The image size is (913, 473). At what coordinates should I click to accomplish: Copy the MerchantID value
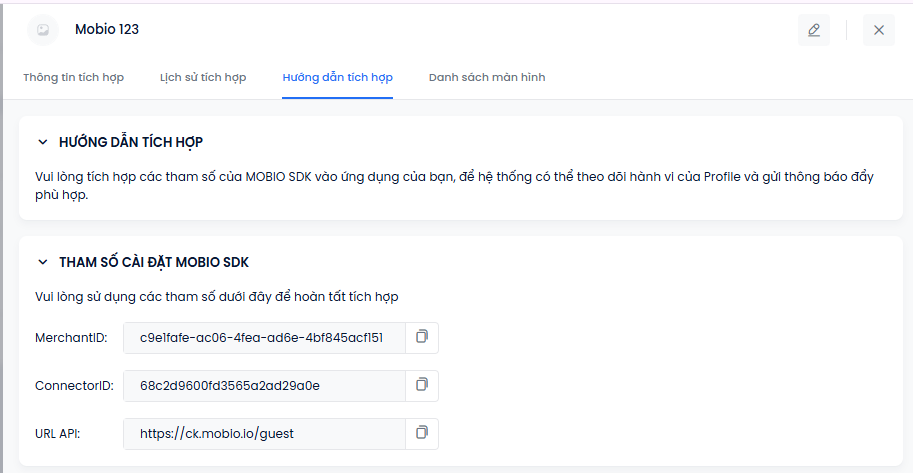422,337
